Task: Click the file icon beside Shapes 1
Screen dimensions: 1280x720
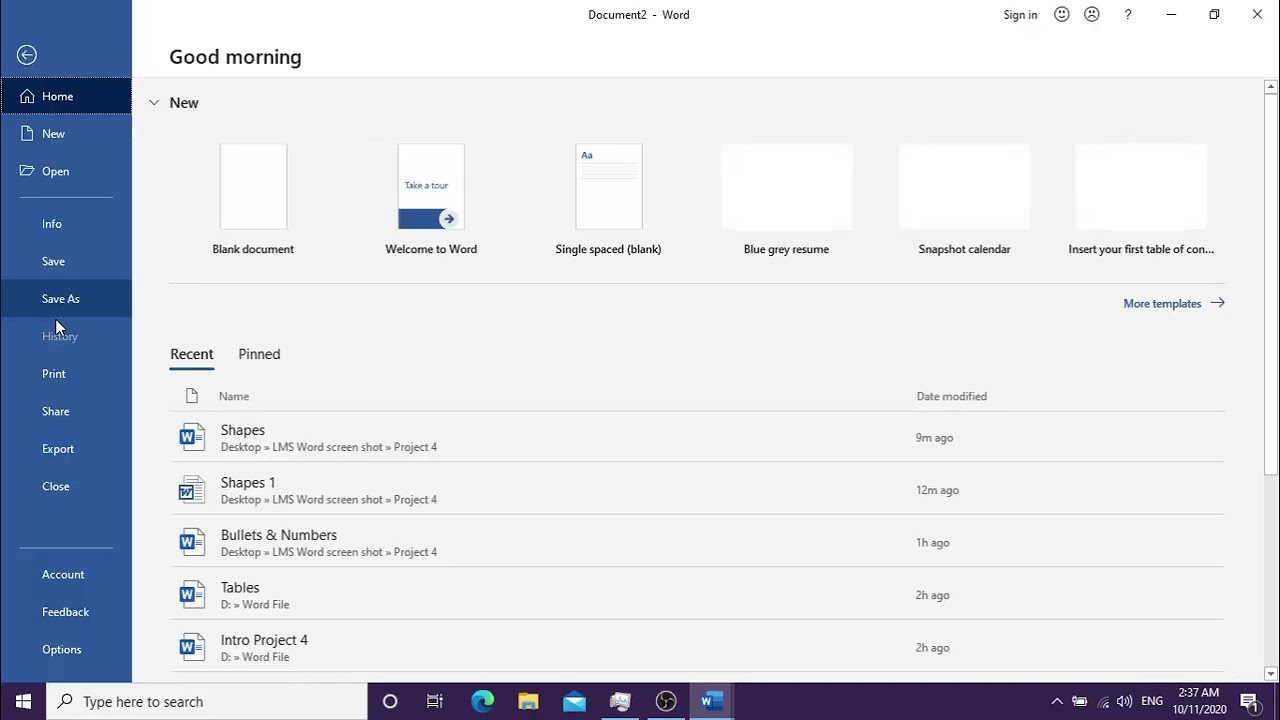Action: coord(192,490)
